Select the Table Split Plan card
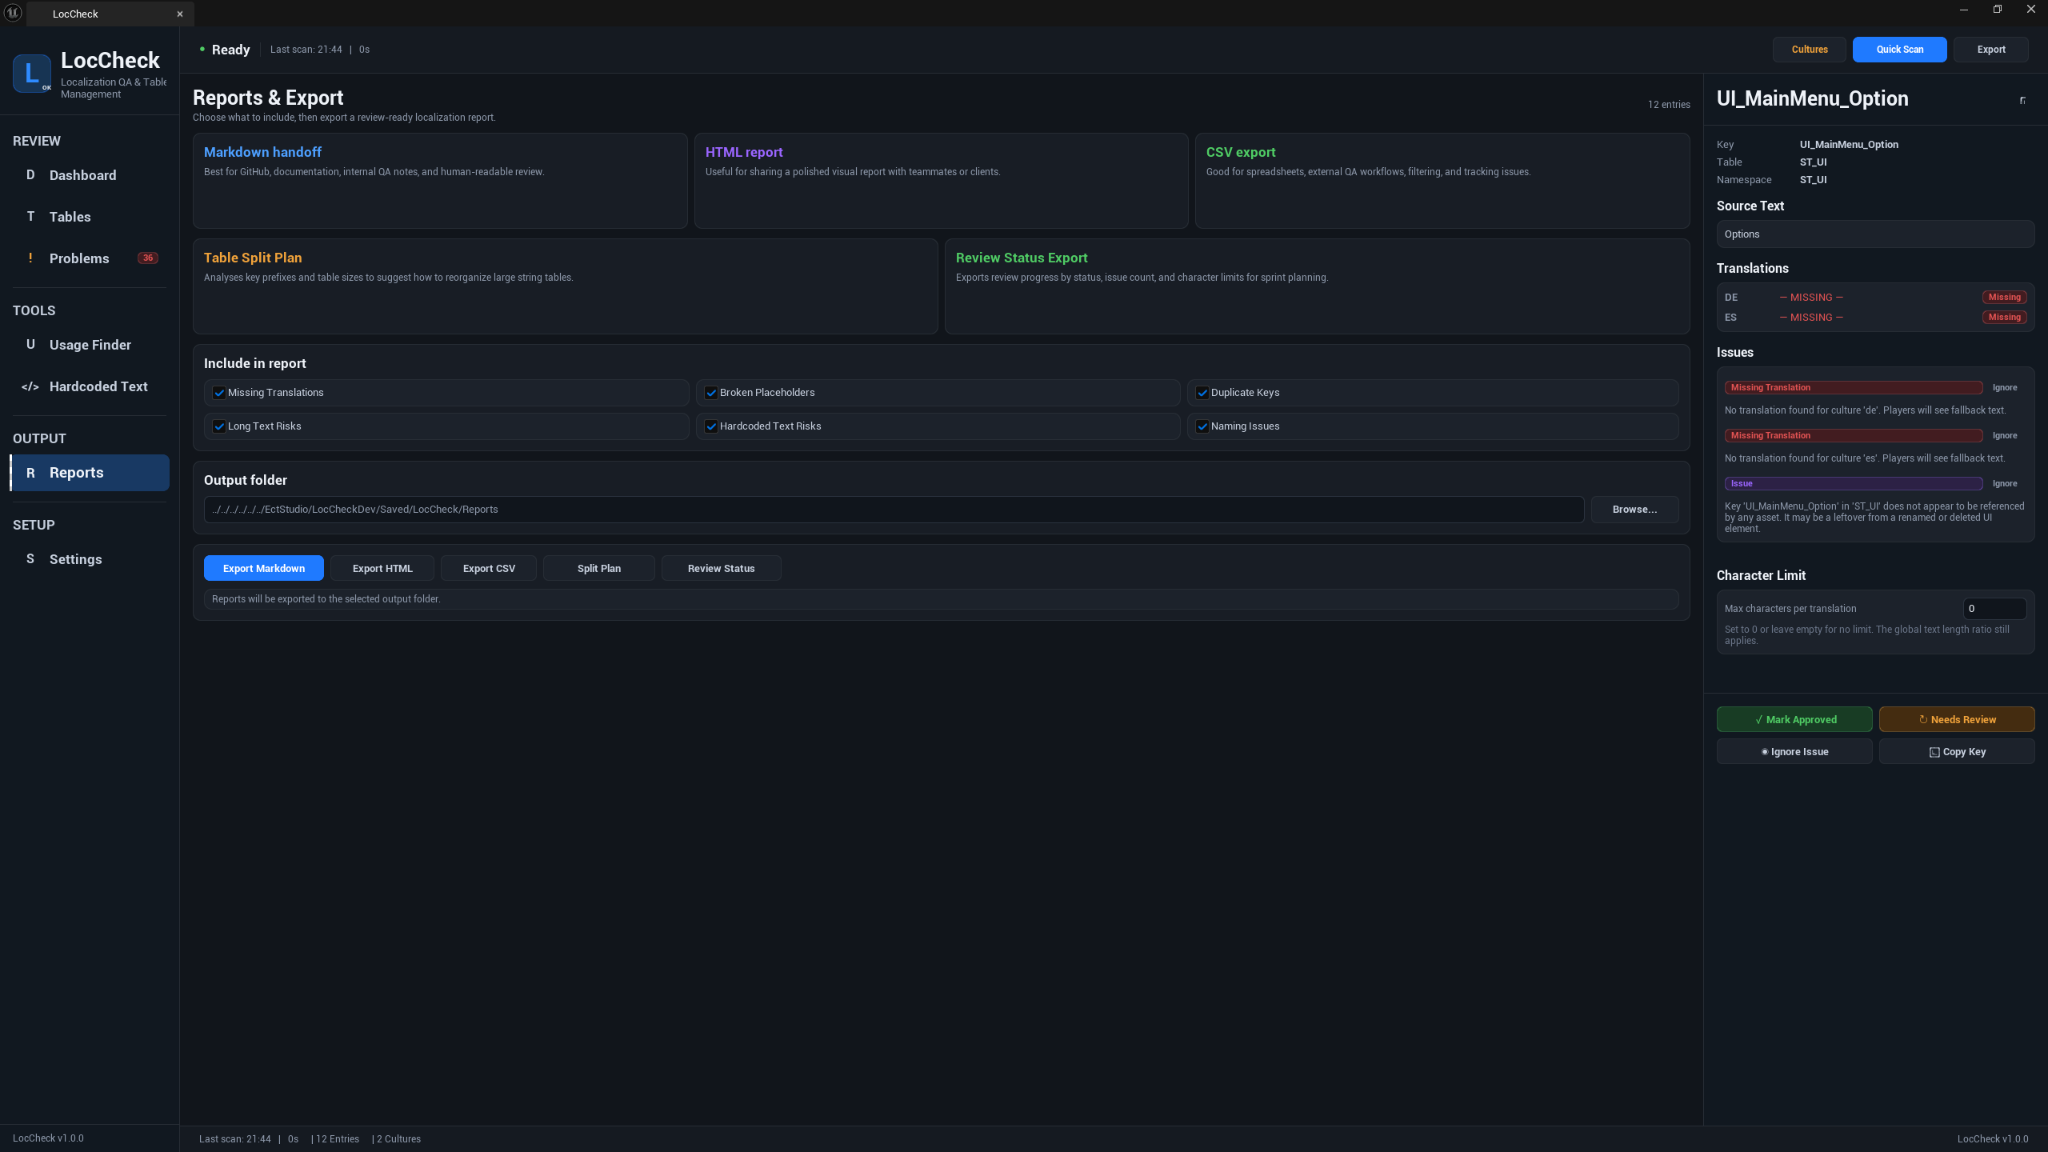Screen dimensions: 2048x1152 point(565,286)
